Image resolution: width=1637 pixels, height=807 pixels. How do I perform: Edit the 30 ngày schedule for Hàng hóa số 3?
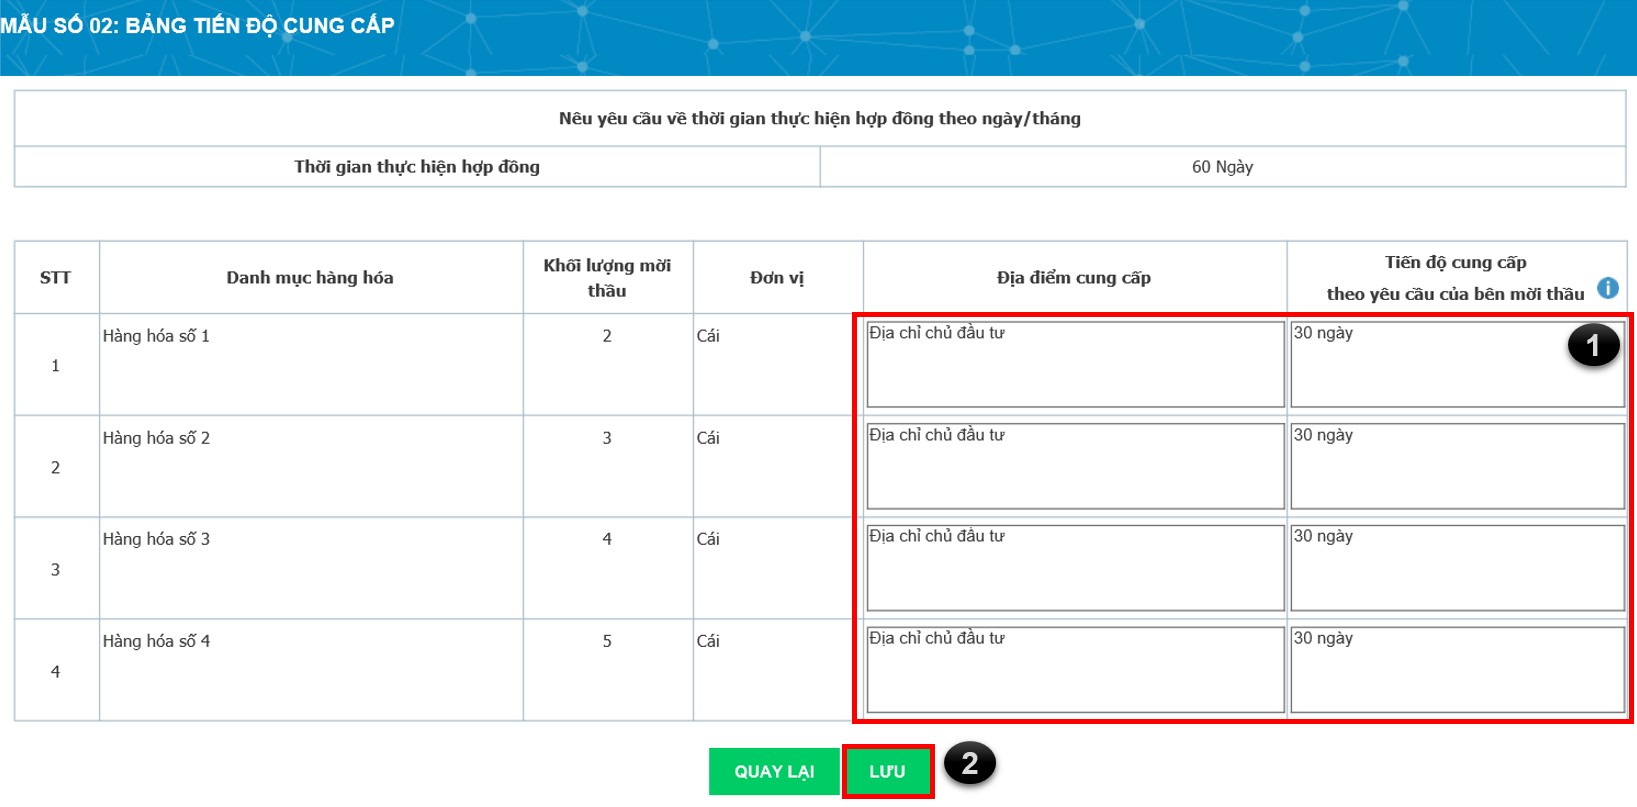click(1457, 568)
